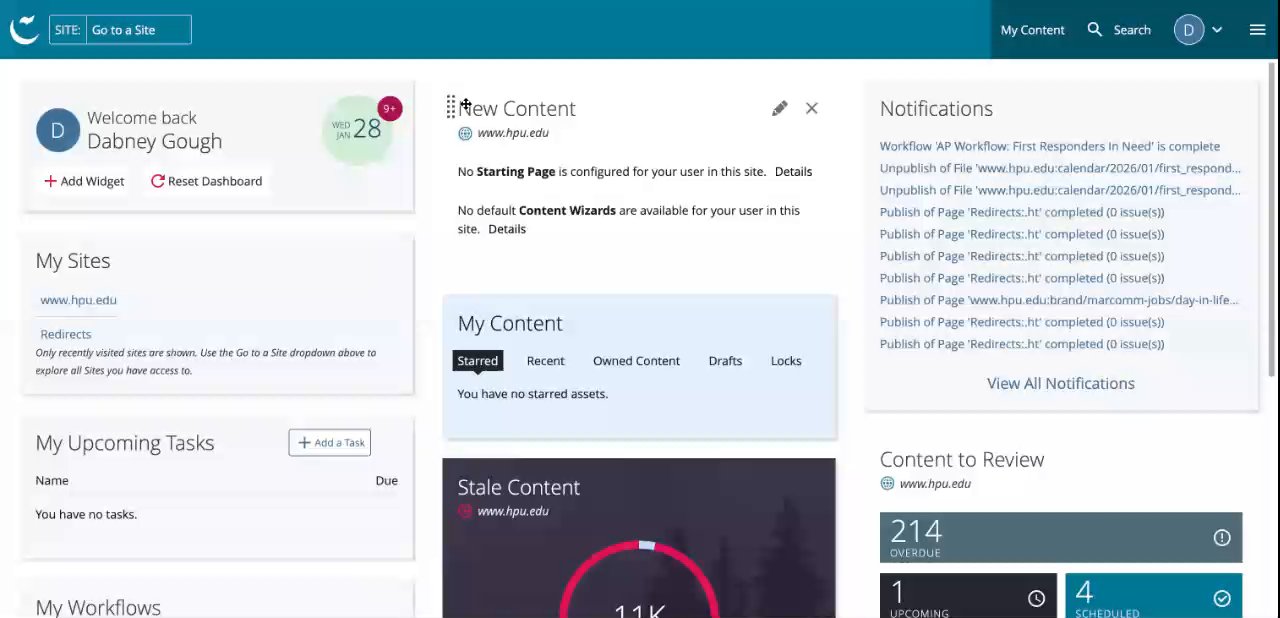
Task: Click Reset Dashboard
Action: tap(206, 181)
